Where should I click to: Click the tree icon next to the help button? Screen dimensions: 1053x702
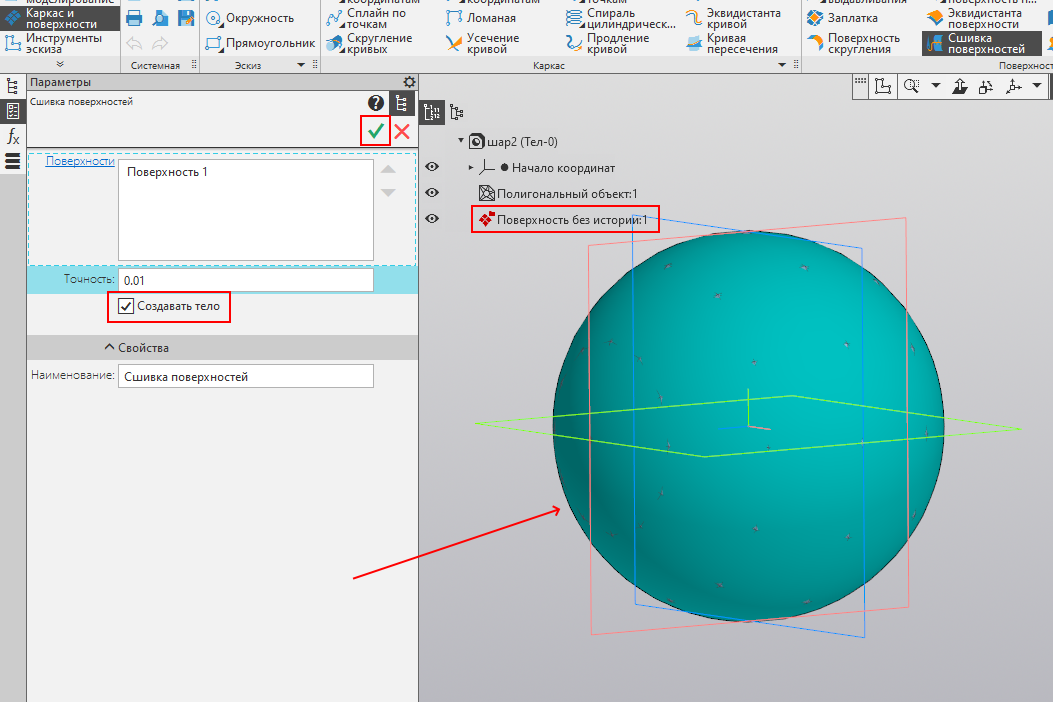coord(402,103)
